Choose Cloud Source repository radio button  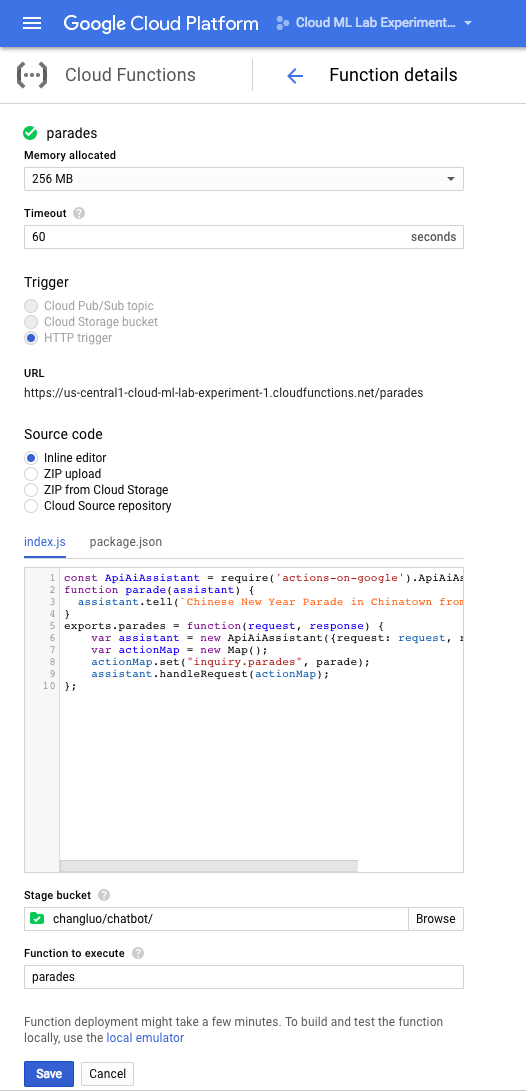31,506
